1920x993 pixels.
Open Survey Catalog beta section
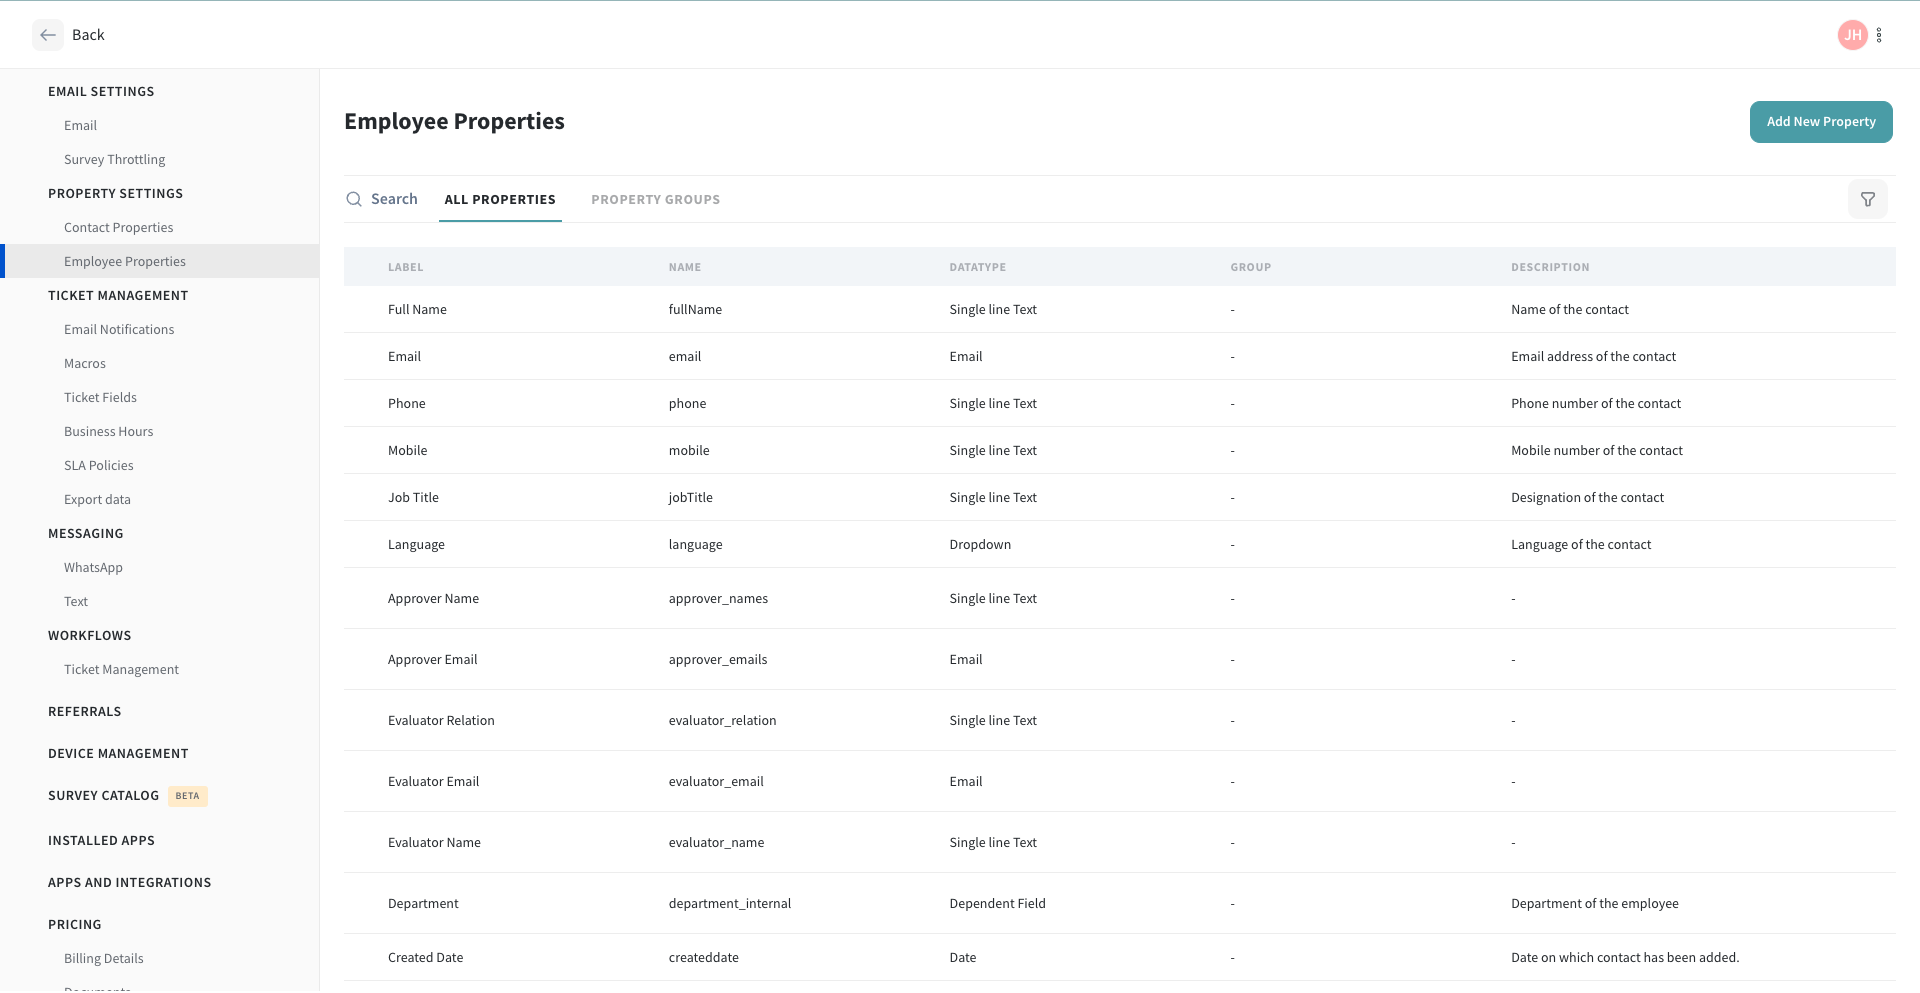coord(104,796)
